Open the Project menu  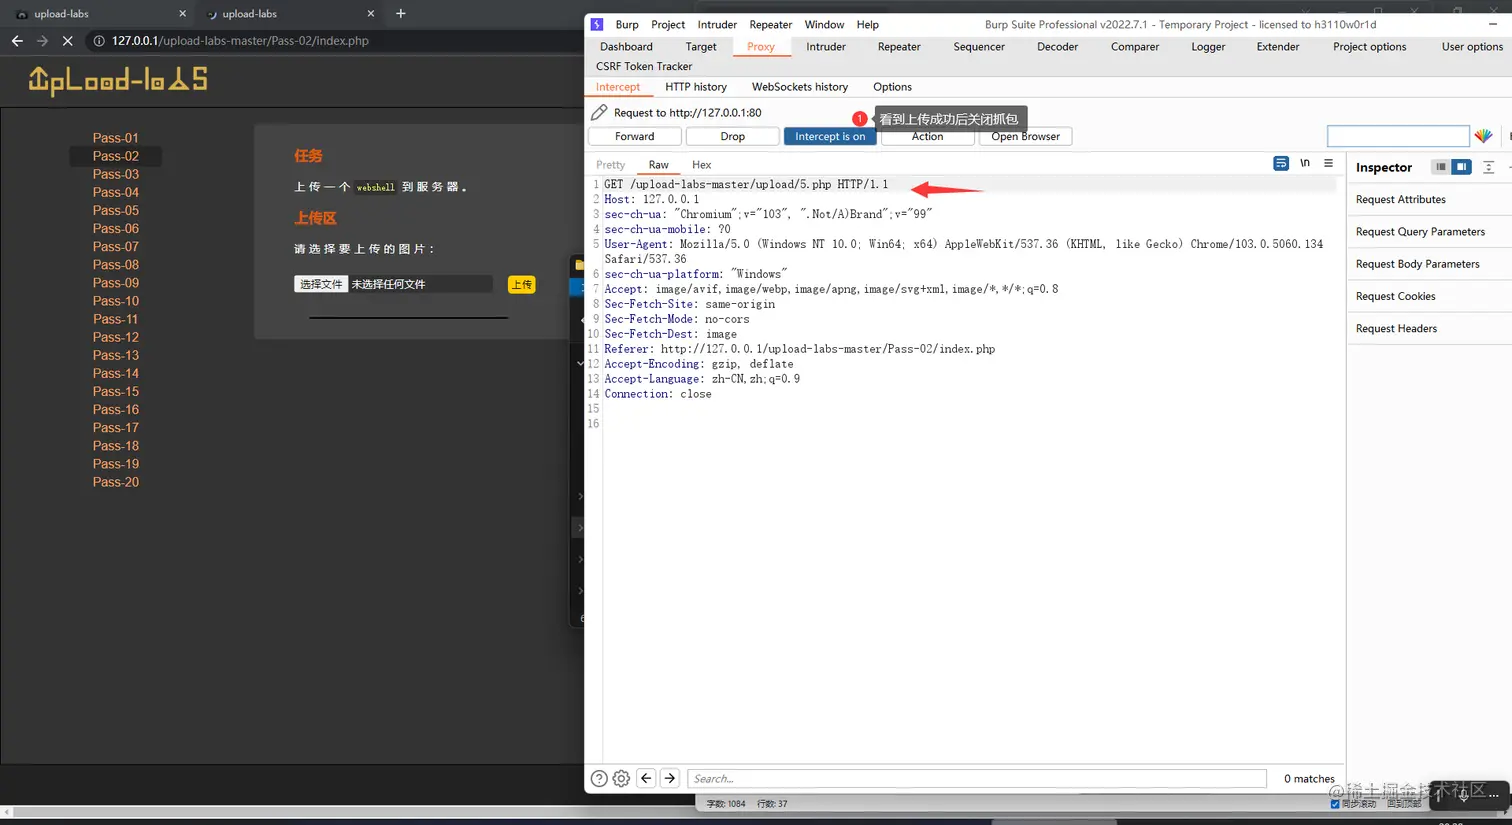(x=668, y=24)
